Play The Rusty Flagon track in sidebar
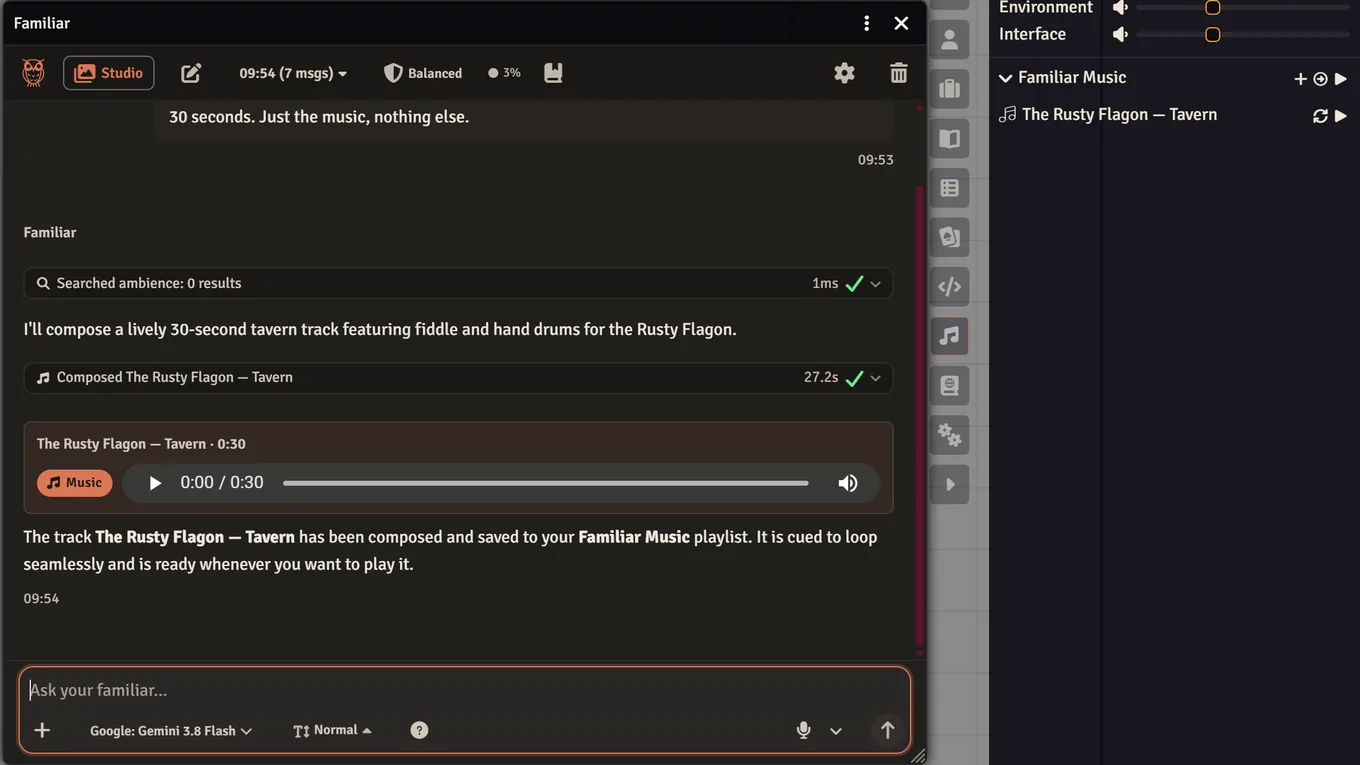This screenshot has height=765, width=1360. [x=1341, y=115]
